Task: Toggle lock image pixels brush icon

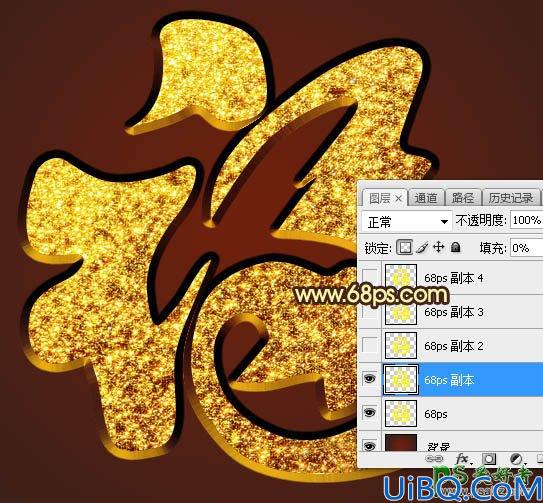Action: click(422, 247)
